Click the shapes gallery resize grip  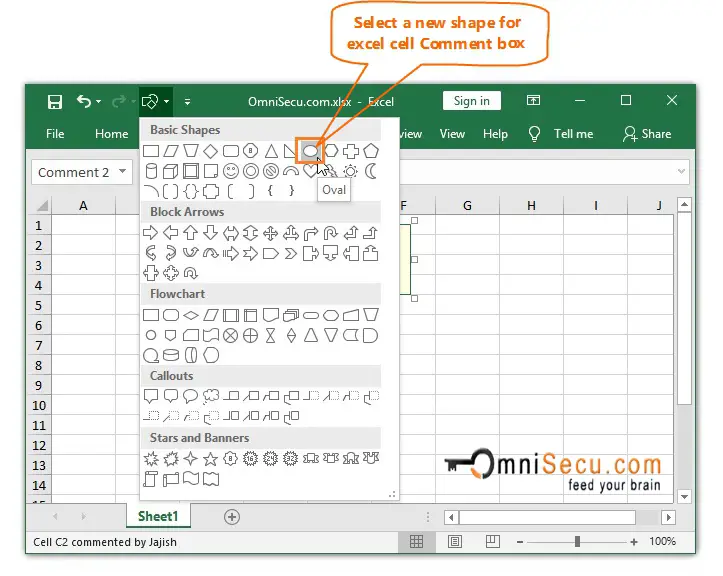click(x=392, y=494)
